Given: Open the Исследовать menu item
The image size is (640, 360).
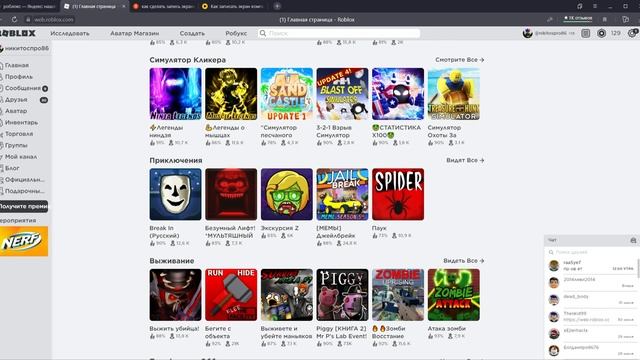Looking at the screenshot, I should point(70,33).
